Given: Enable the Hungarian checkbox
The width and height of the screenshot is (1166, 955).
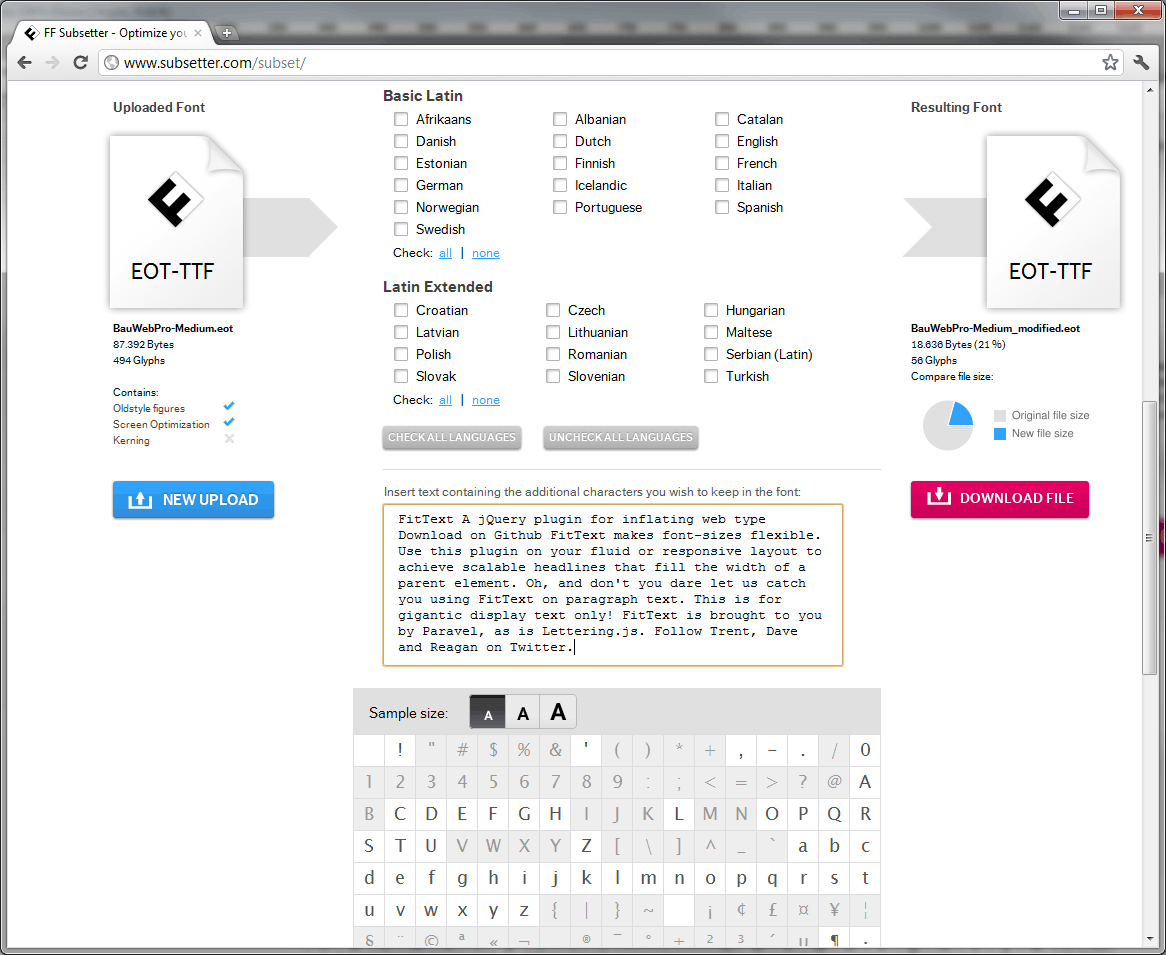Looking at the screenshot, I should (712, 310).
